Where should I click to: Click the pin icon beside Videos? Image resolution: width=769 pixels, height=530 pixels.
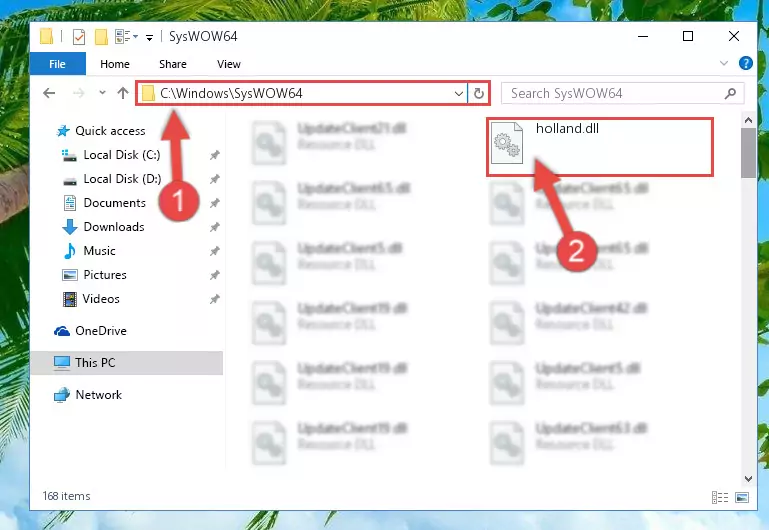tap(214, 299)
